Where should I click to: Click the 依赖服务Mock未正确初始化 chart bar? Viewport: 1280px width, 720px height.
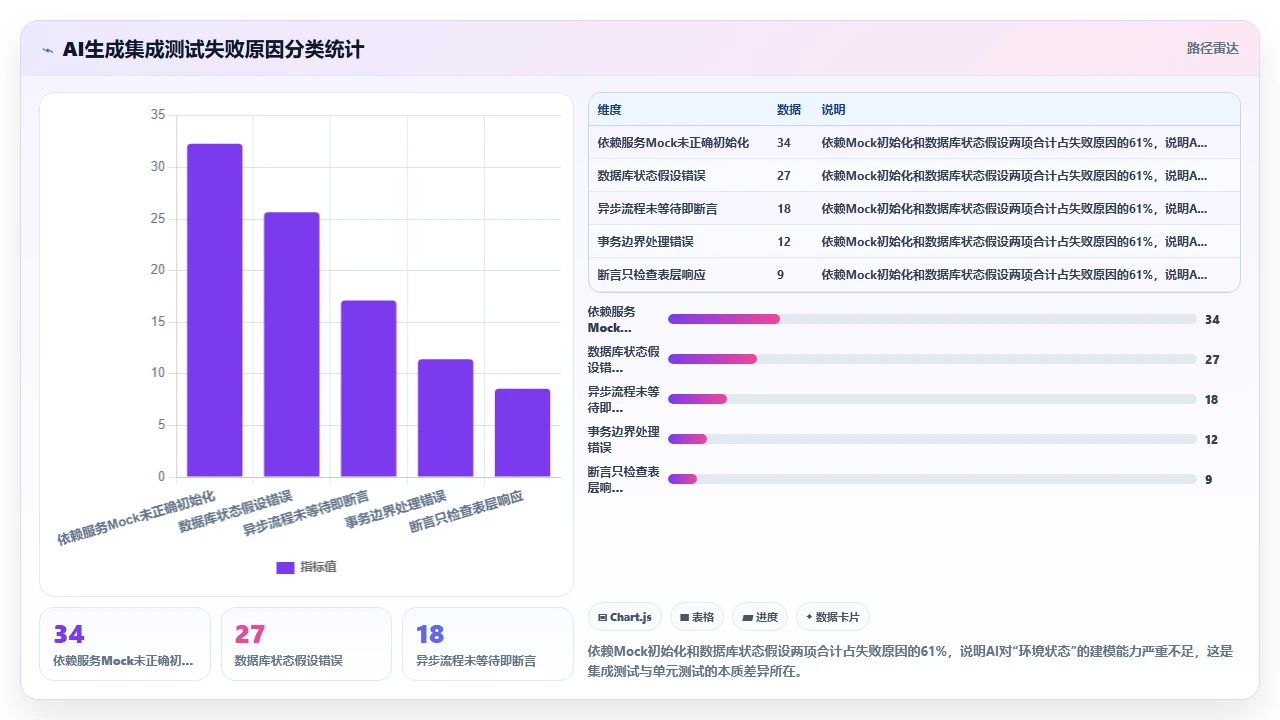[x=215, y=310]
